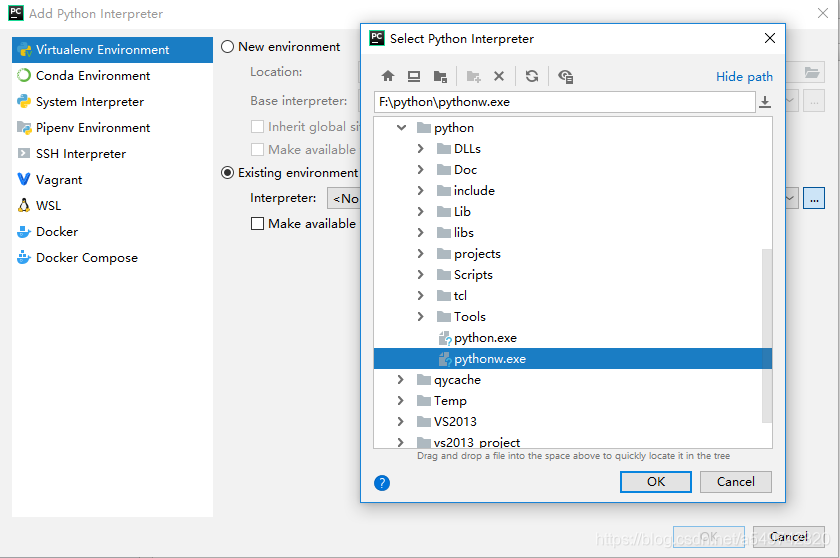
Task: Toggle disabled Make available checkbox under New environment
Action: coord(257,149)
